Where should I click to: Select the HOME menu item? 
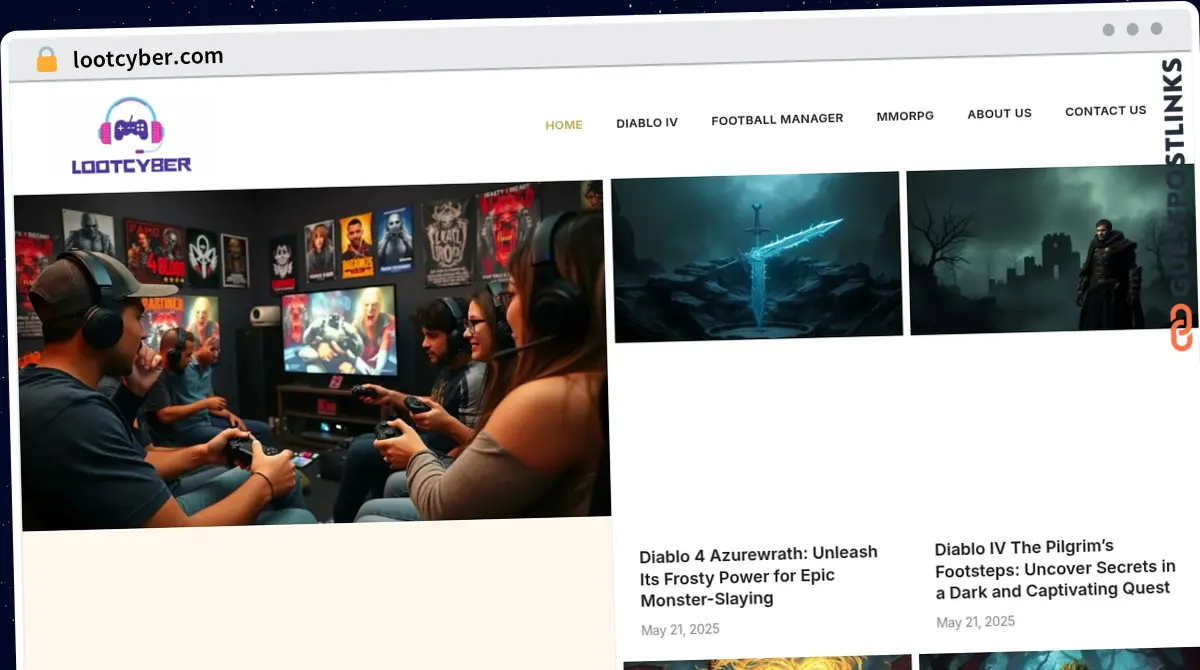(x=564, y=125)
